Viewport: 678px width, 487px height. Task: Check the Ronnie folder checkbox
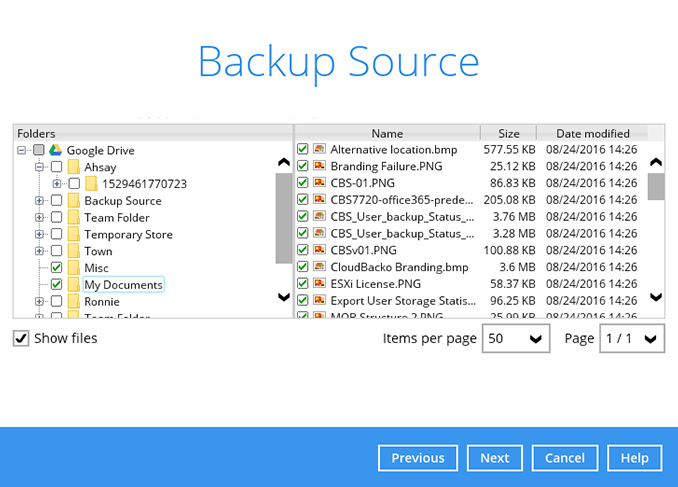56,301
